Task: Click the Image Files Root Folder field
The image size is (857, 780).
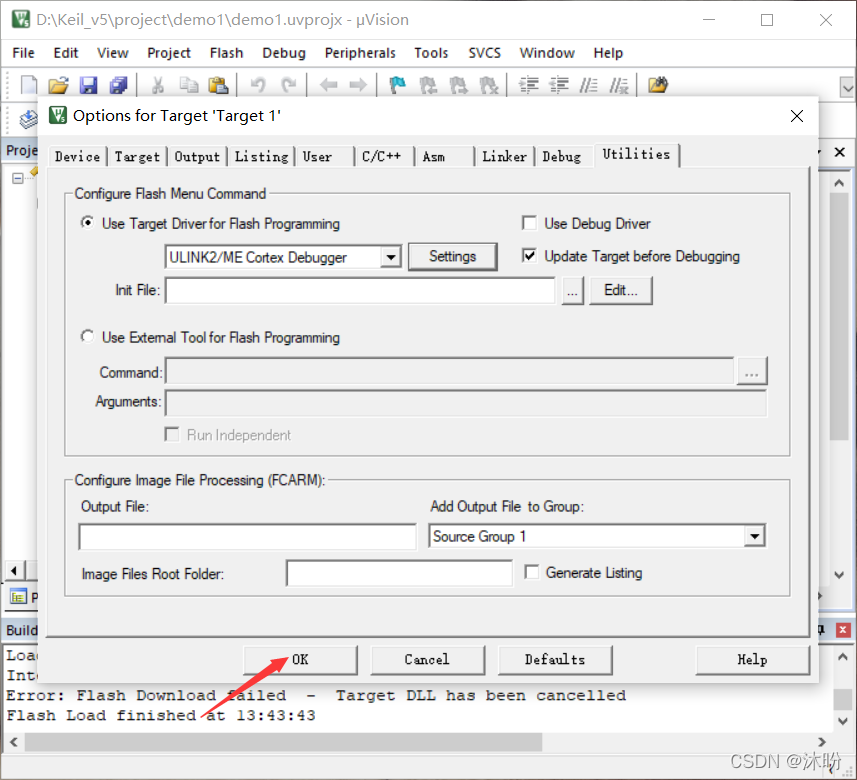Action: (x=399, y=573)
